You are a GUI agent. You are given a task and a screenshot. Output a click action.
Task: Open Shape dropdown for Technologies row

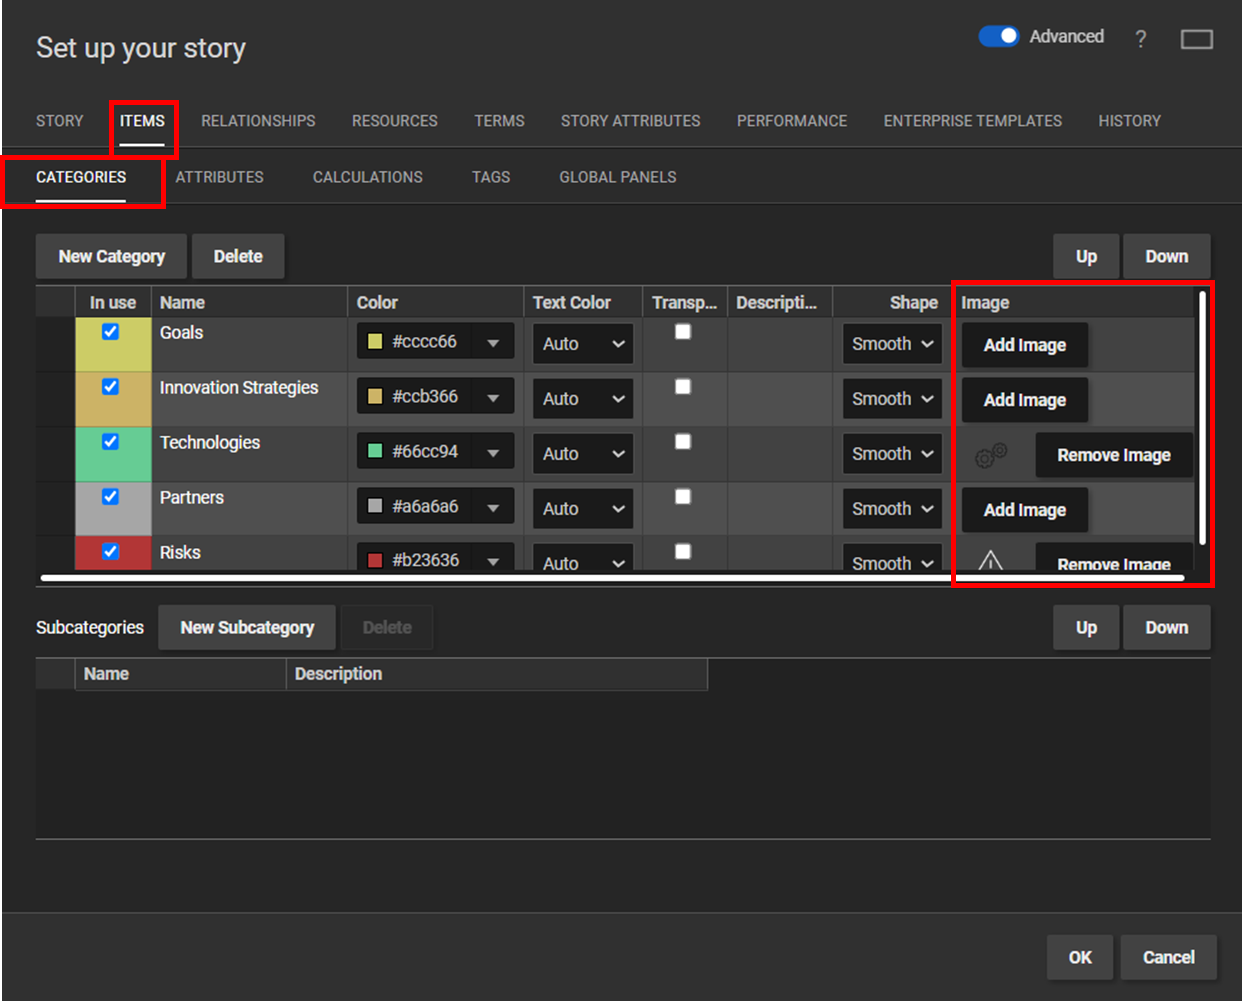click(x=892, y=453)
